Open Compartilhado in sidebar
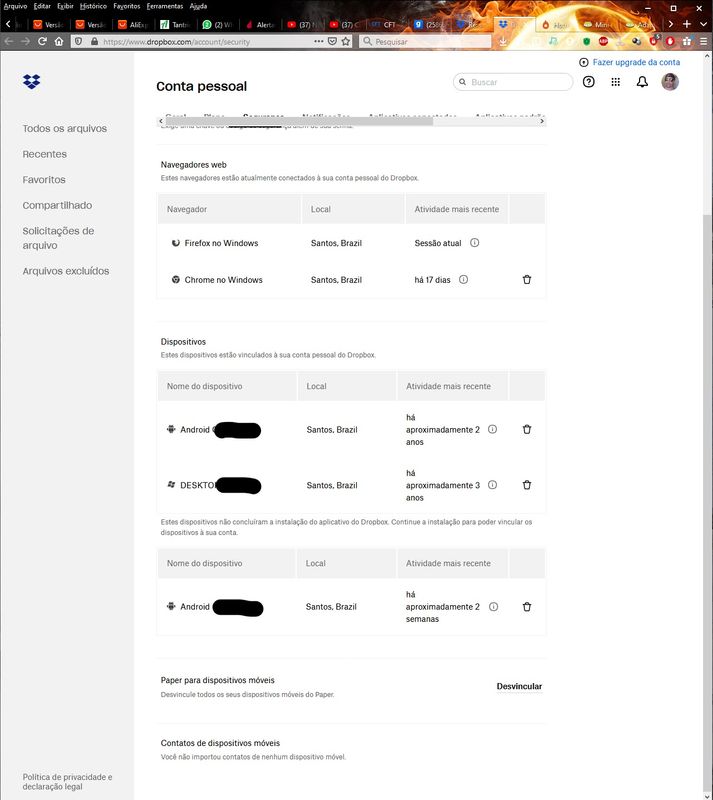This screenshot has height=800, width=713. 57,205
